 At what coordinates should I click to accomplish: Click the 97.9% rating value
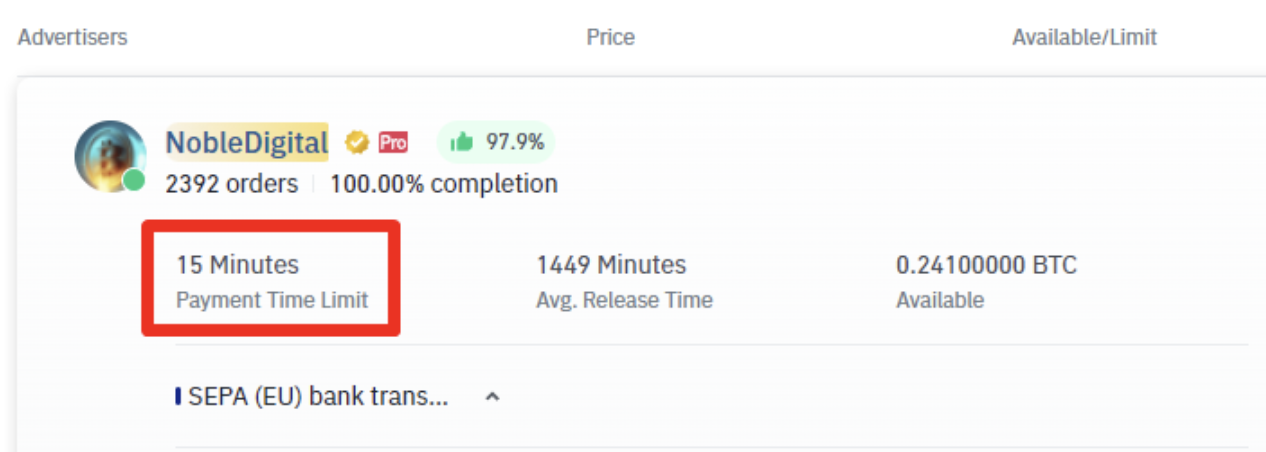pos(515,143)
